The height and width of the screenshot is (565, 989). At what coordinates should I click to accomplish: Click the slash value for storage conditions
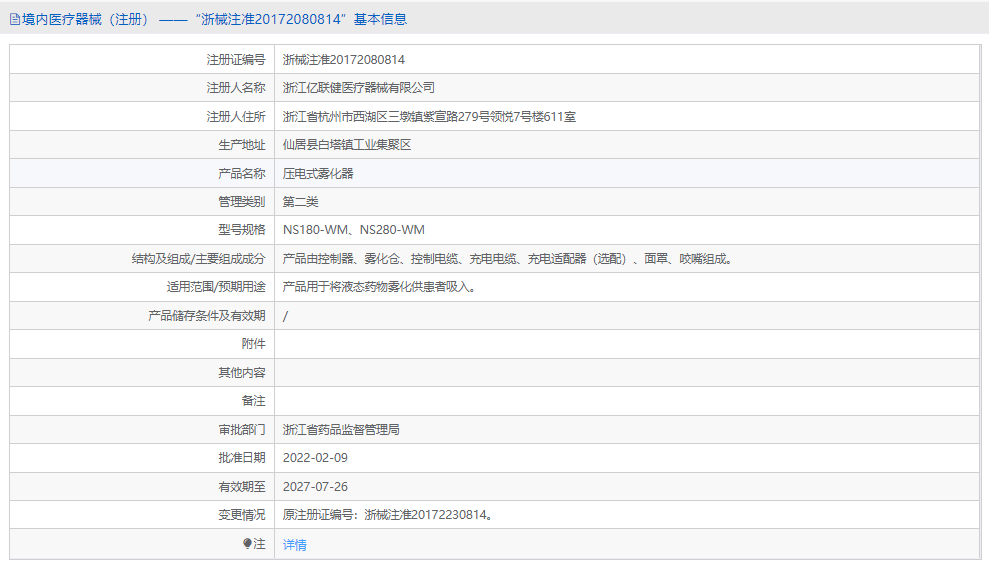click(285, 316)
